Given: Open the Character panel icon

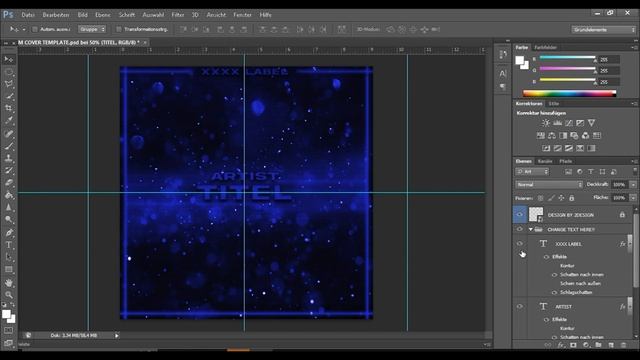Looking at the screenshot, I should 503,73.
